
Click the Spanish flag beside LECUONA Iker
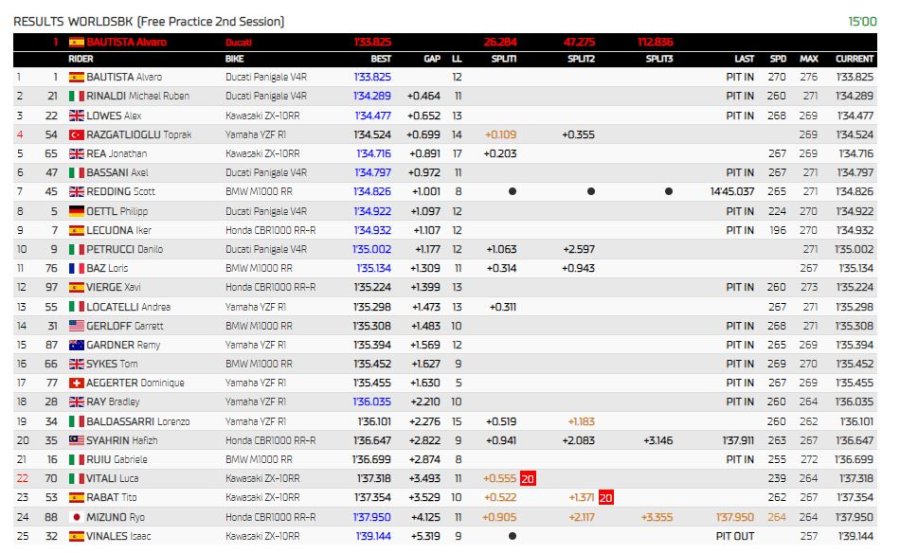point(76,230)
